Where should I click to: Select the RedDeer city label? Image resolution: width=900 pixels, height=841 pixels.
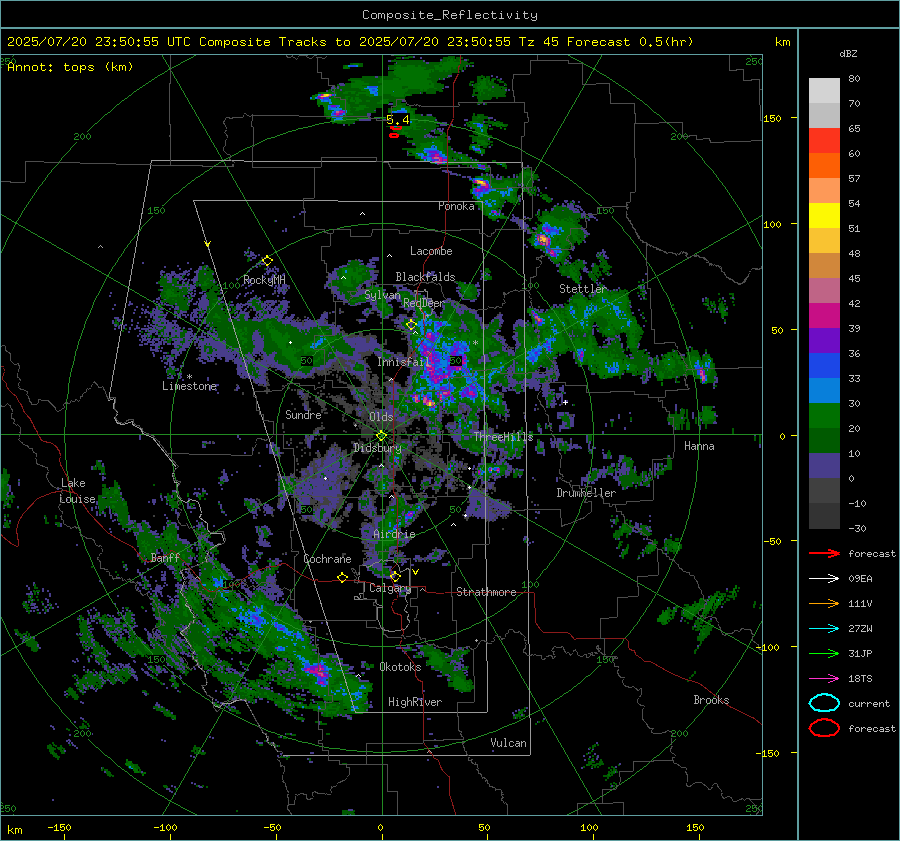(x=424, y=303)
